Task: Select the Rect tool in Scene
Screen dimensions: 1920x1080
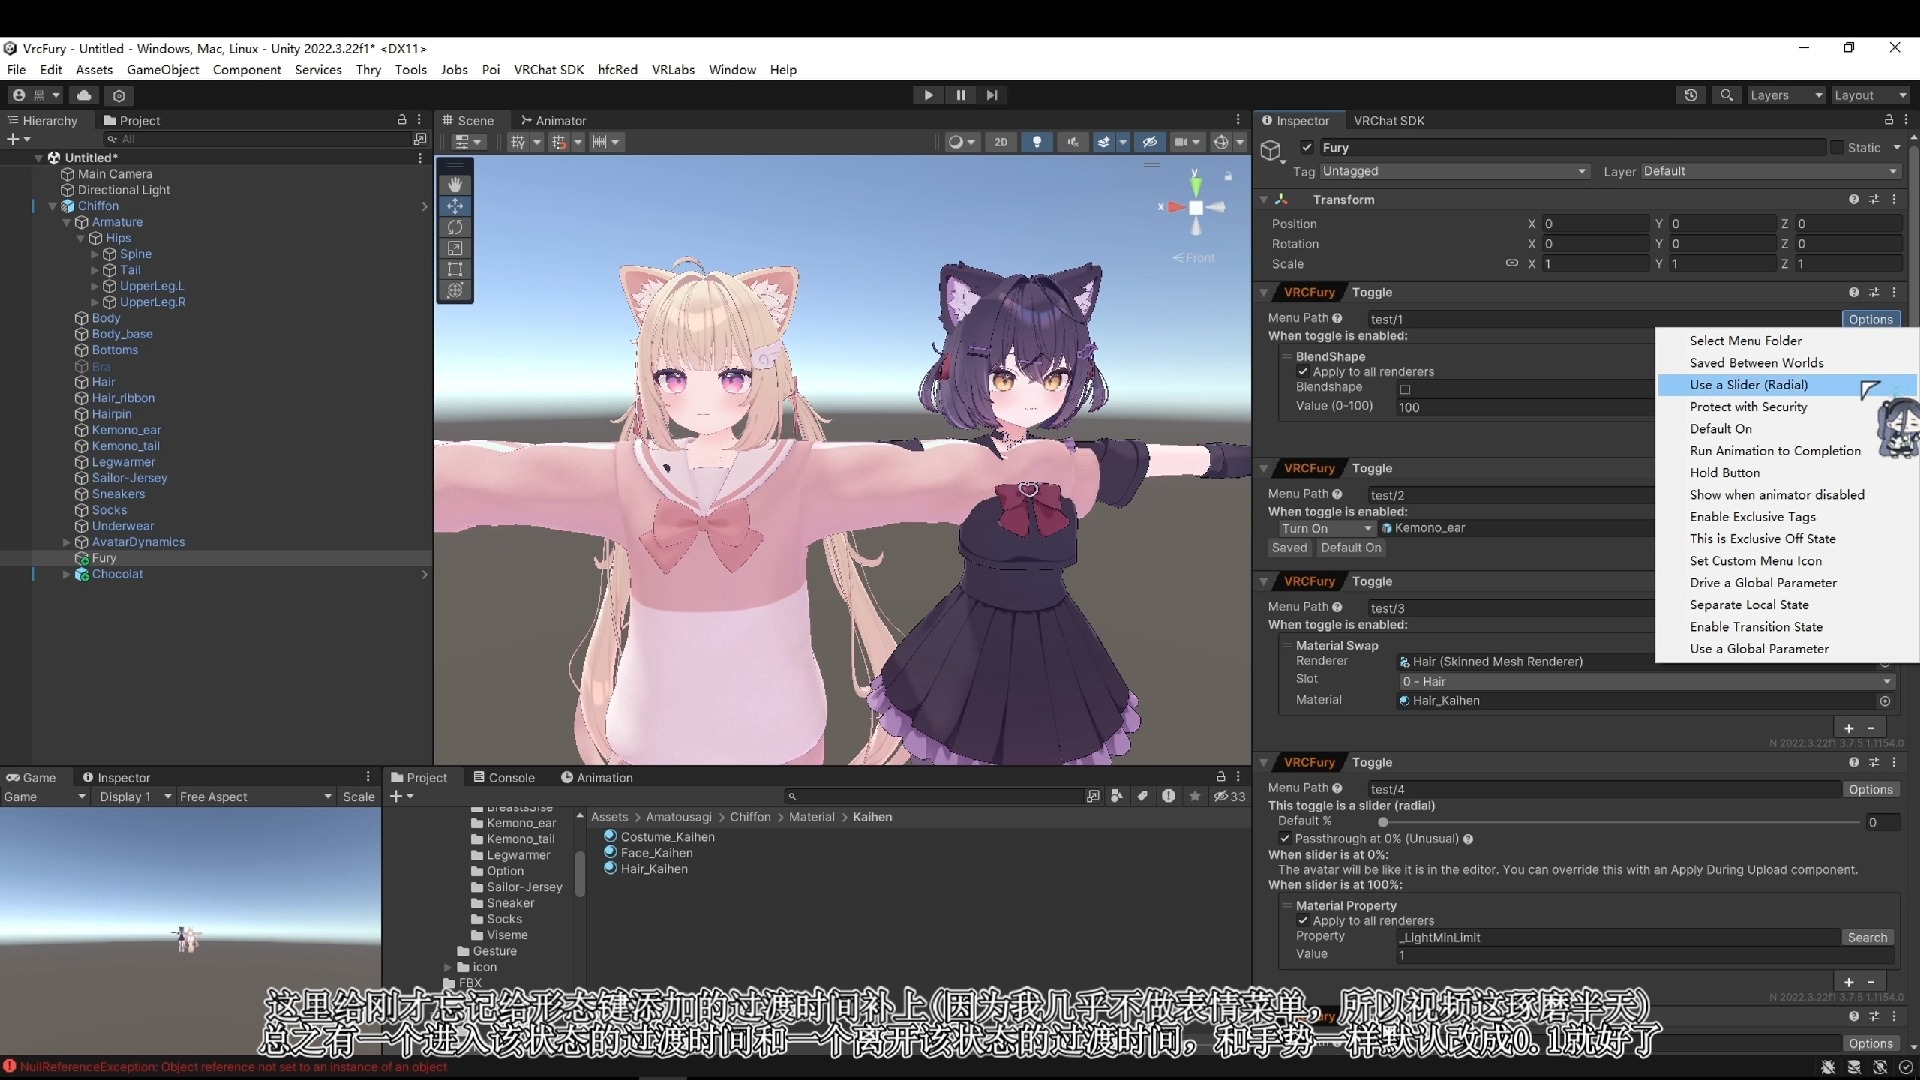Action: pos(455,269)
